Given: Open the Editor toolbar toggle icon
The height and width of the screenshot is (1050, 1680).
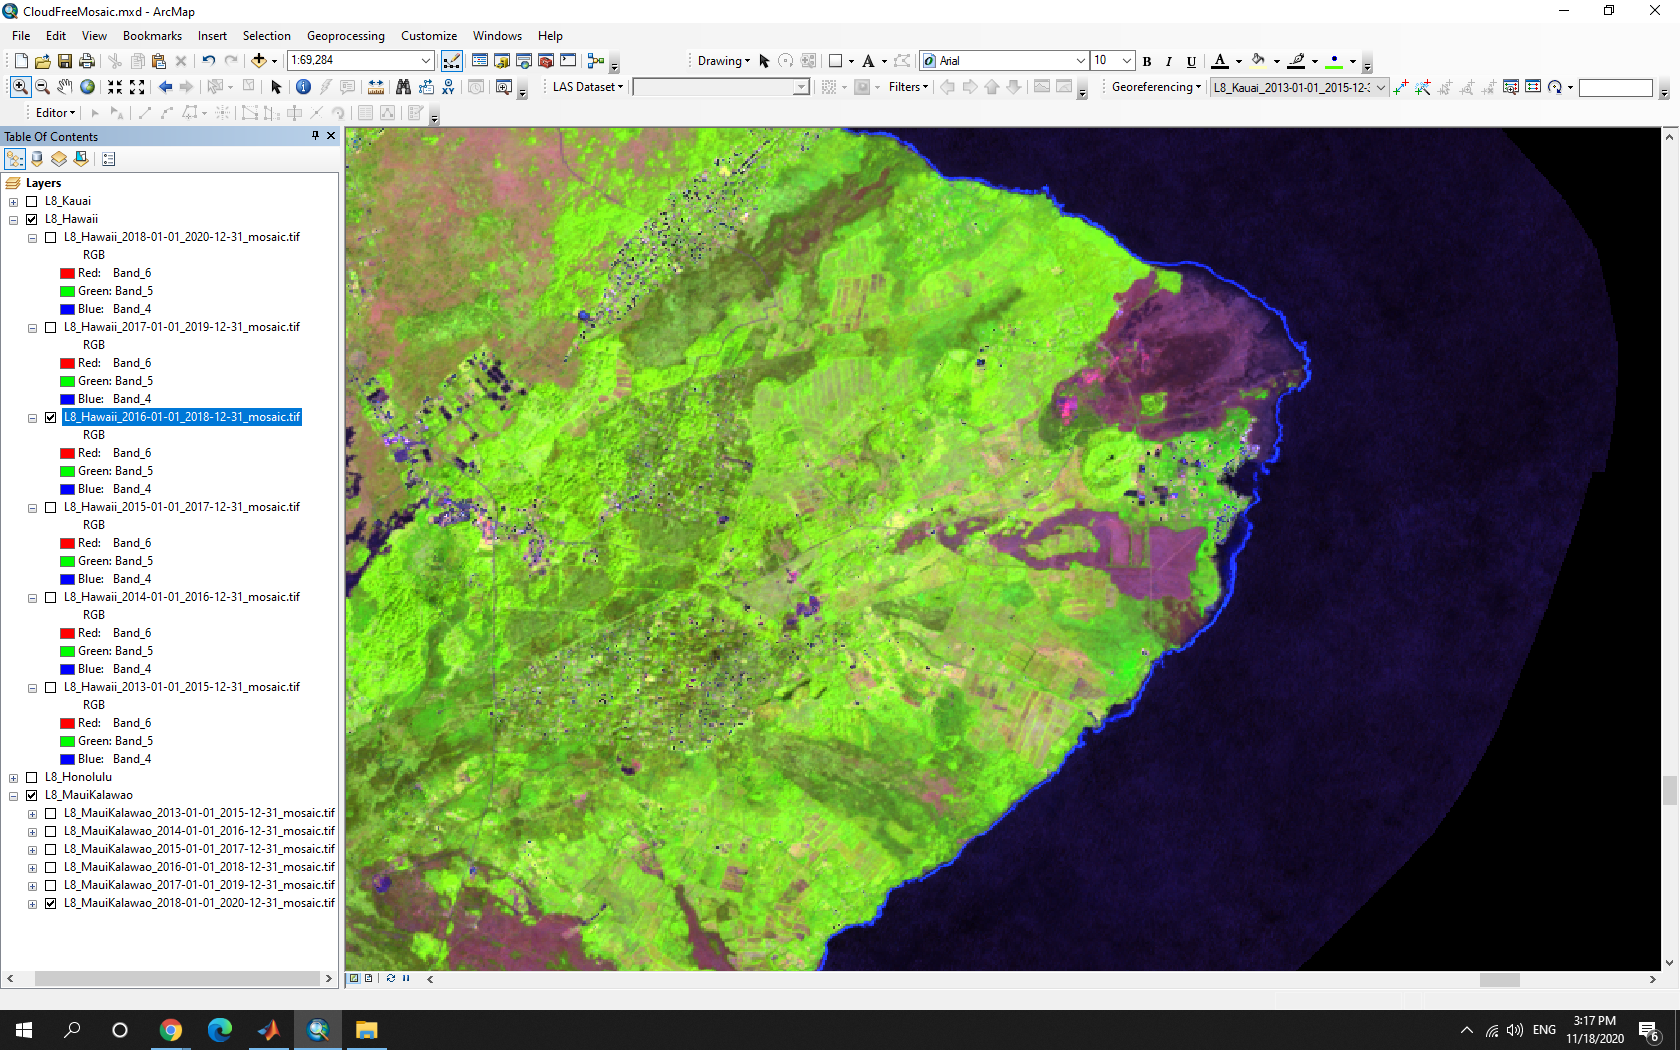Looking at the screenshot, I should click(452, 61).
